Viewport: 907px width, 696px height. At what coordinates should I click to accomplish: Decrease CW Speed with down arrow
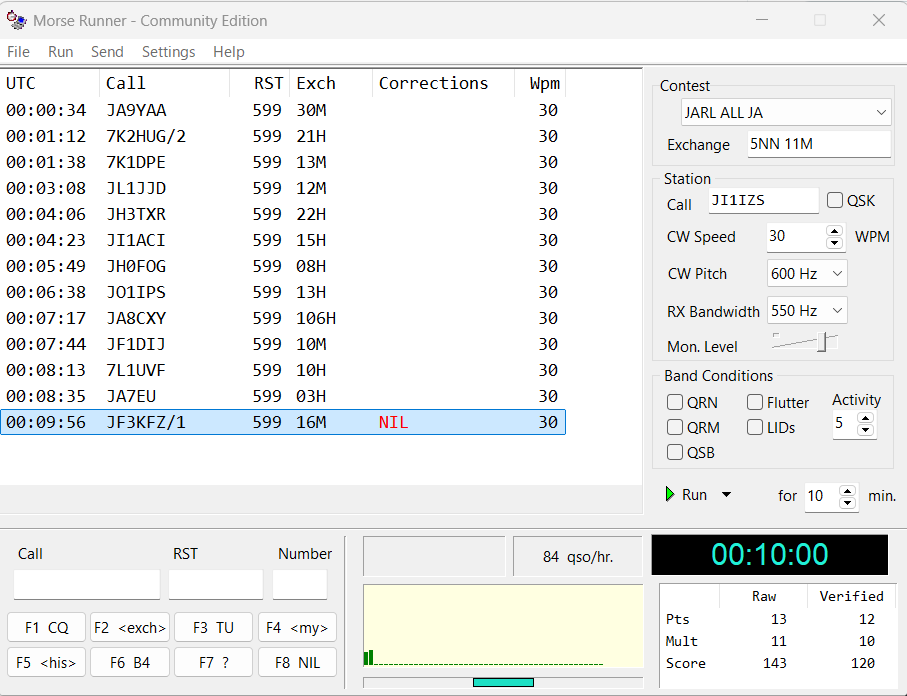click(834, 243)
